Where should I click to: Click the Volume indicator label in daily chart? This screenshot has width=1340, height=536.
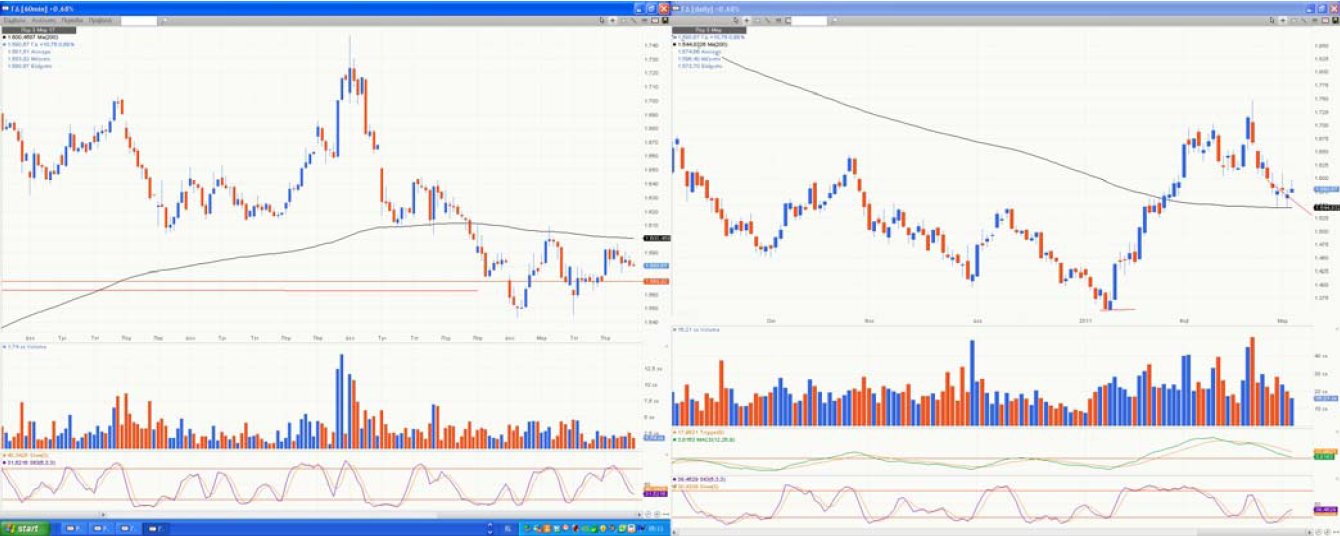coord(690,329)
